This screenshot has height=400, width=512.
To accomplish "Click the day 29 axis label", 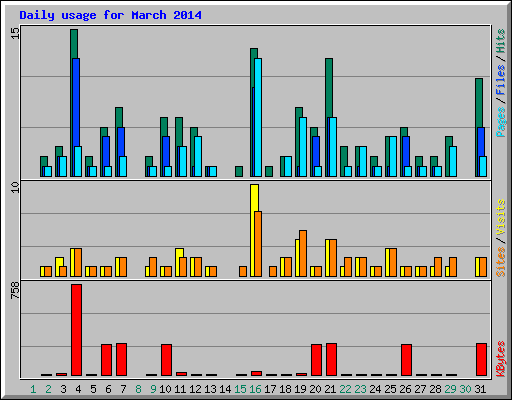I will 450,389.
